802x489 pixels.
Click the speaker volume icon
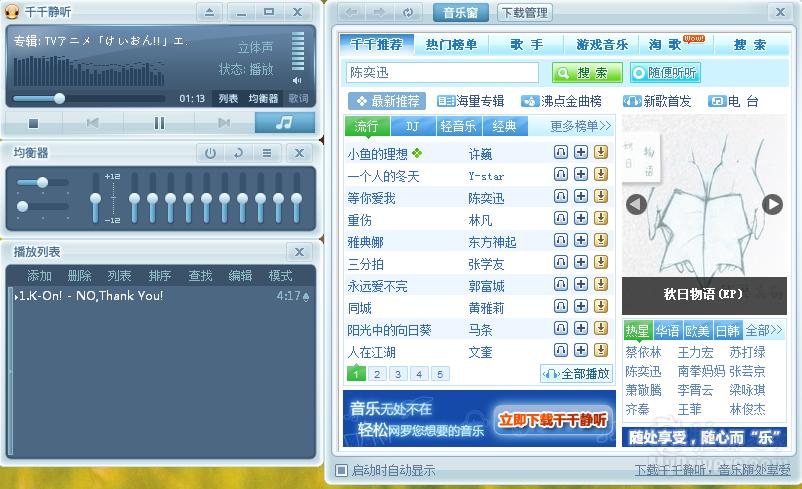(297, 80)
